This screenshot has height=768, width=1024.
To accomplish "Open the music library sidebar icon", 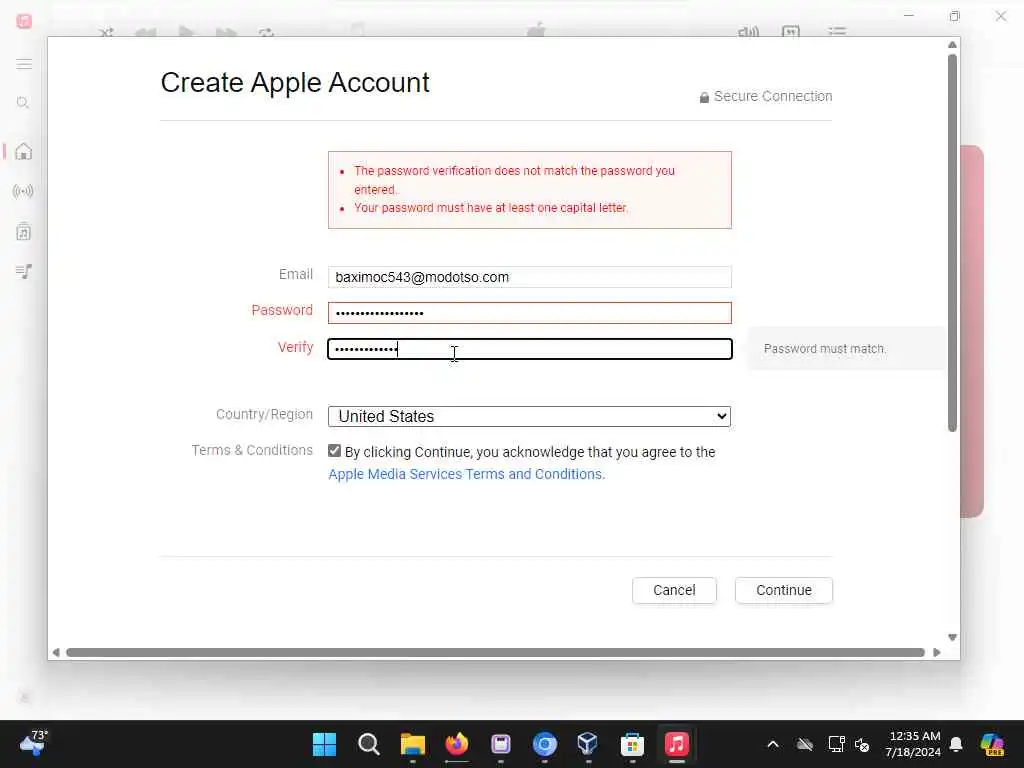I will (x=24, y=232).
